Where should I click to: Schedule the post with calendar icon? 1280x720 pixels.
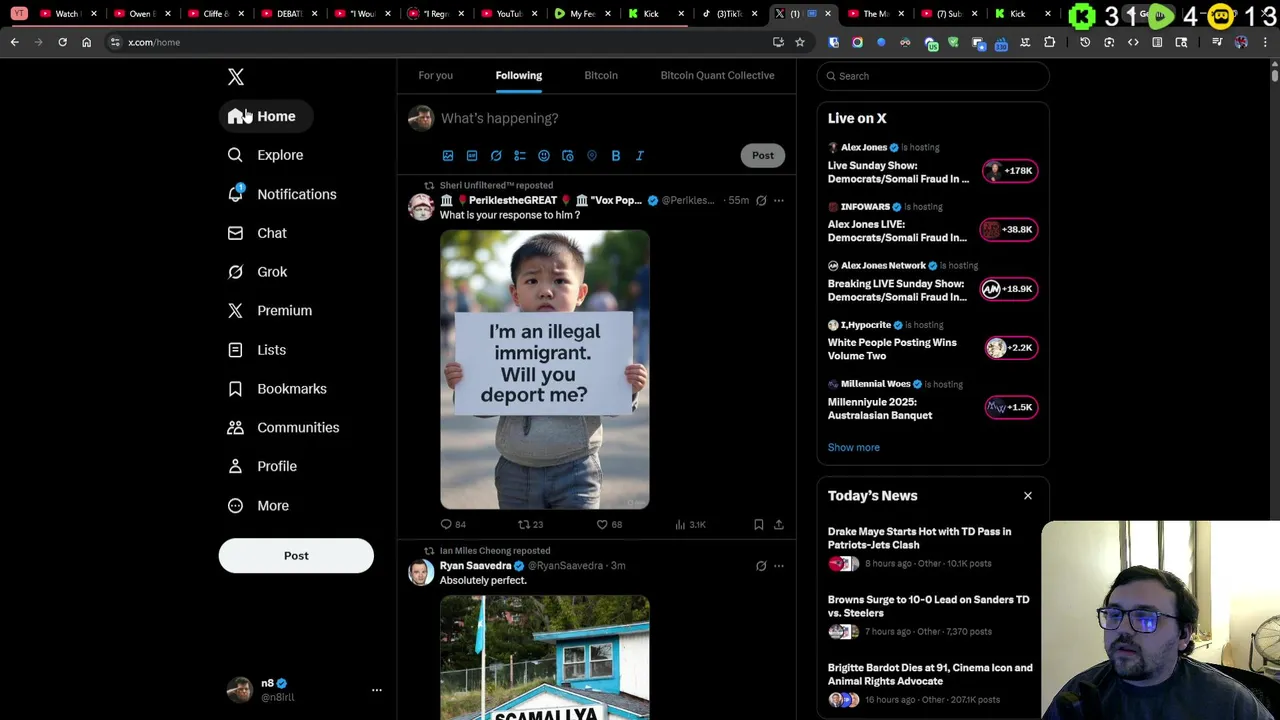click(x=568, y=156)
